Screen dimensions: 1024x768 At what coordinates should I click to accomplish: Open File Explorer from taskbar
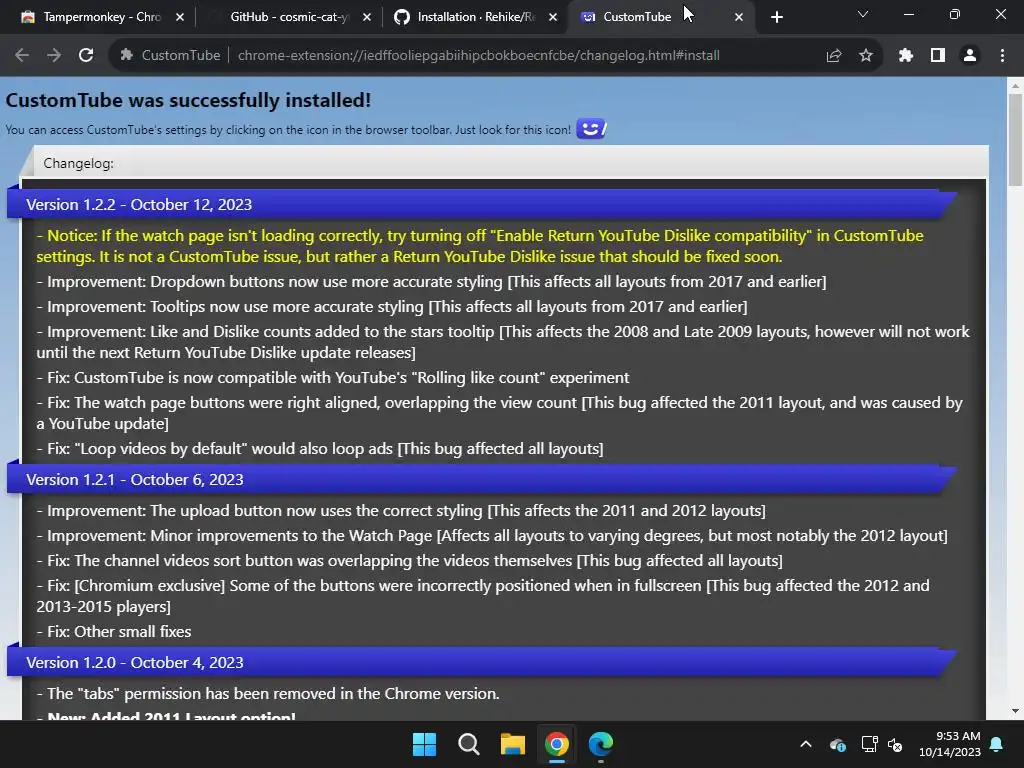click(513, 744)
